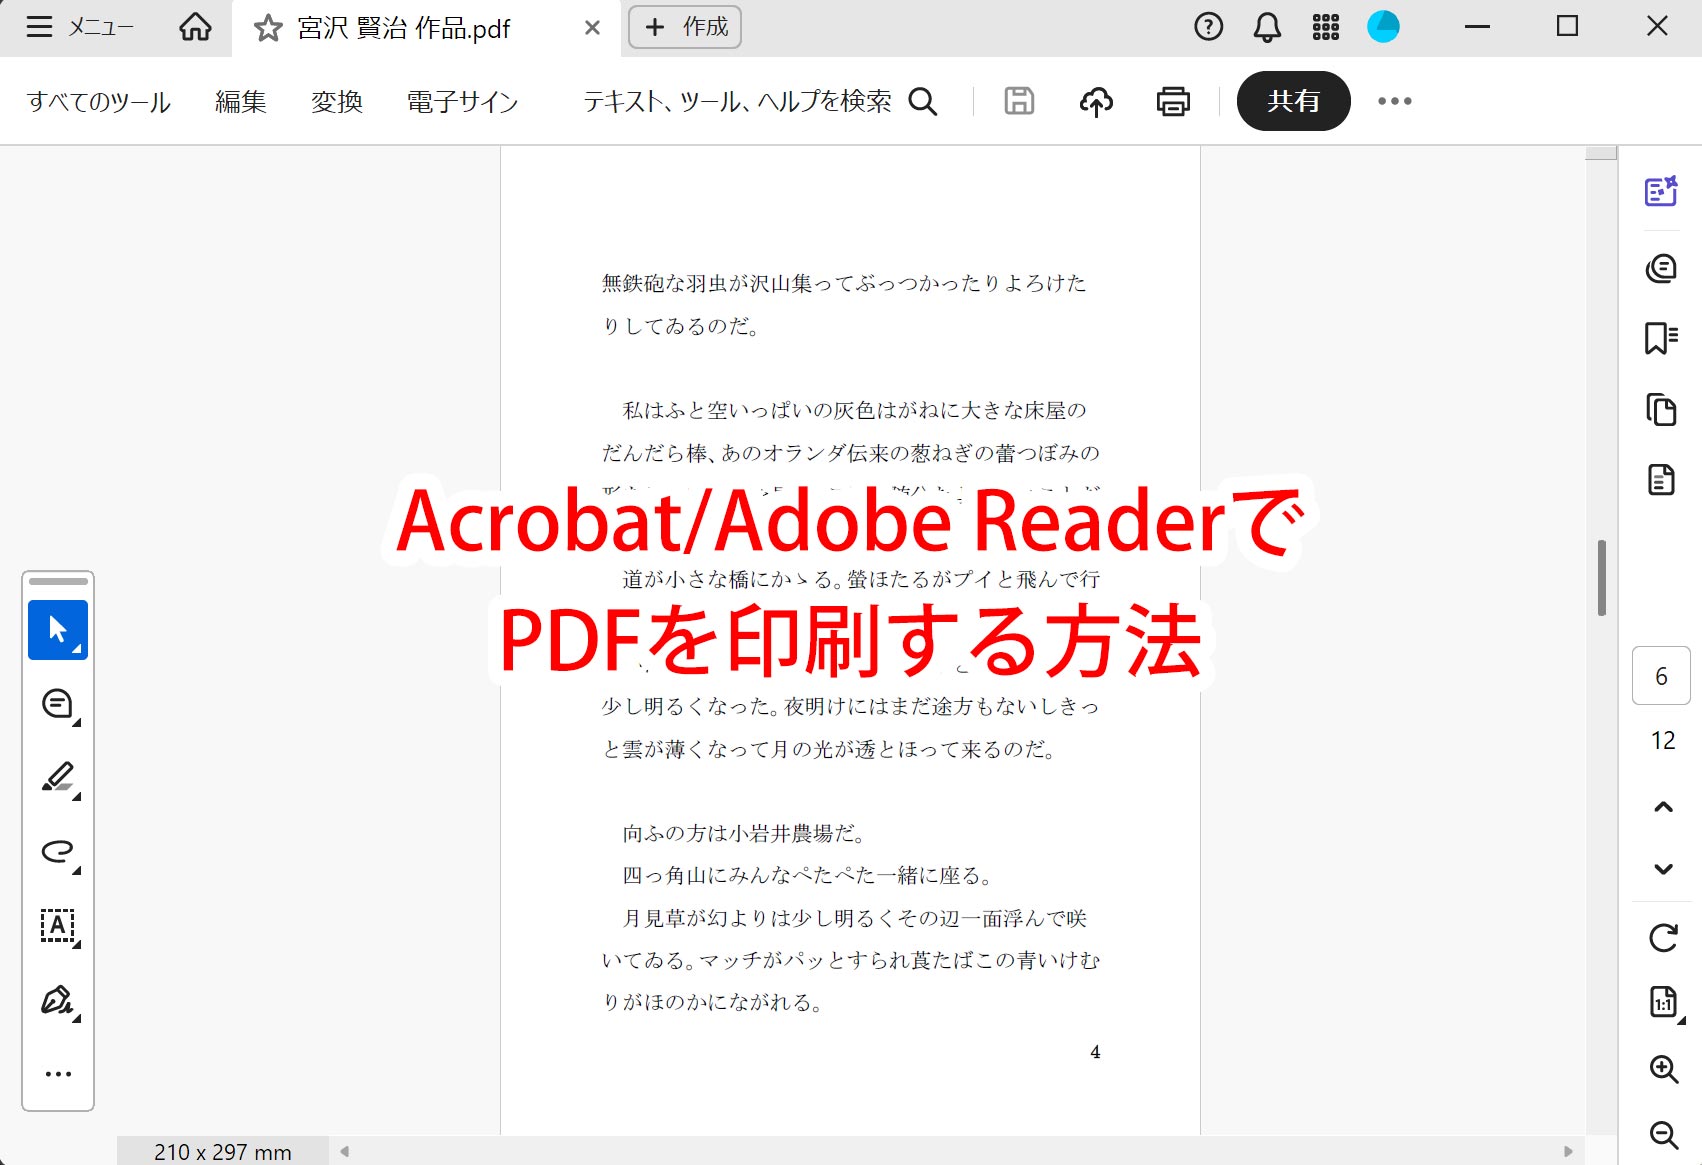Open the AI Assistant panel

[1661, 191]
